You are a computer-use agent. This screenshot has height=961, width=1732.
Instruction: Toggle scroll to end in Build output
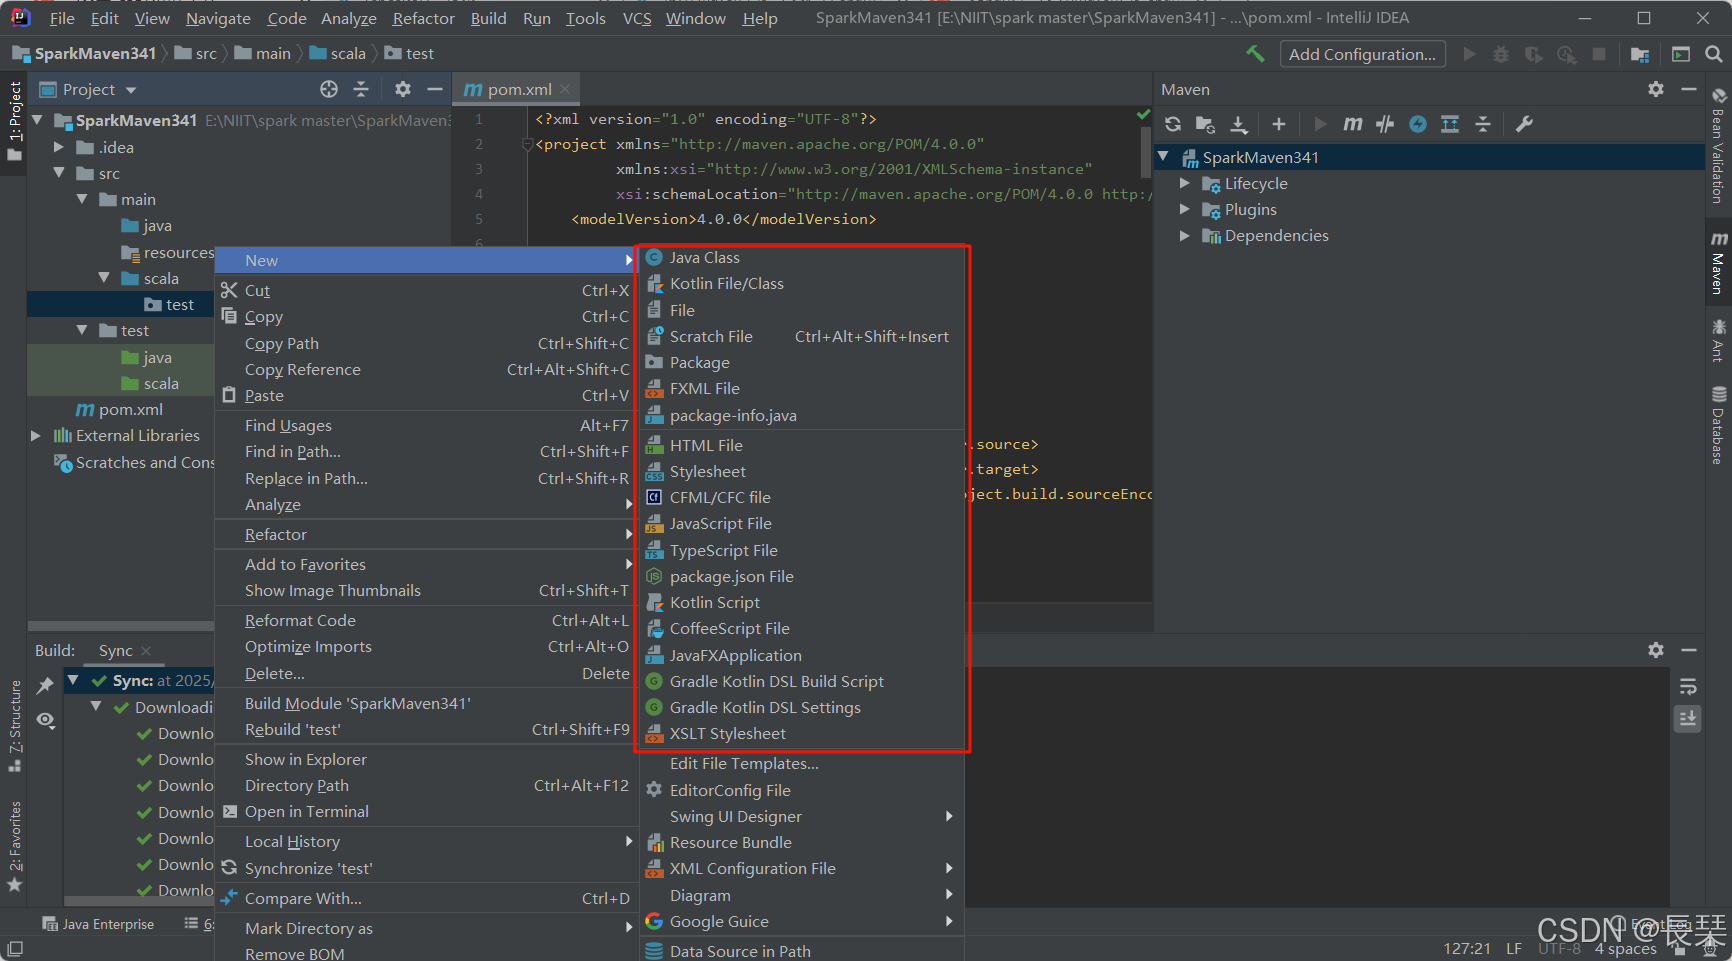click(1688, 718)
